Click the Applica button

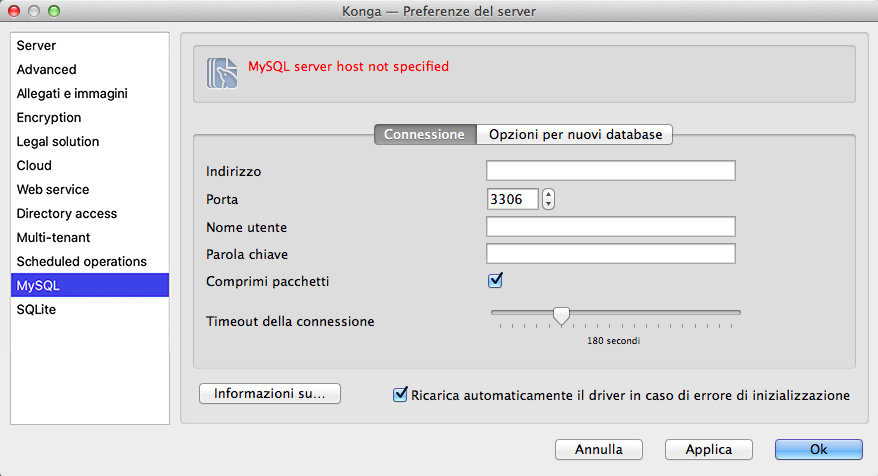click(x=708, y=449)
